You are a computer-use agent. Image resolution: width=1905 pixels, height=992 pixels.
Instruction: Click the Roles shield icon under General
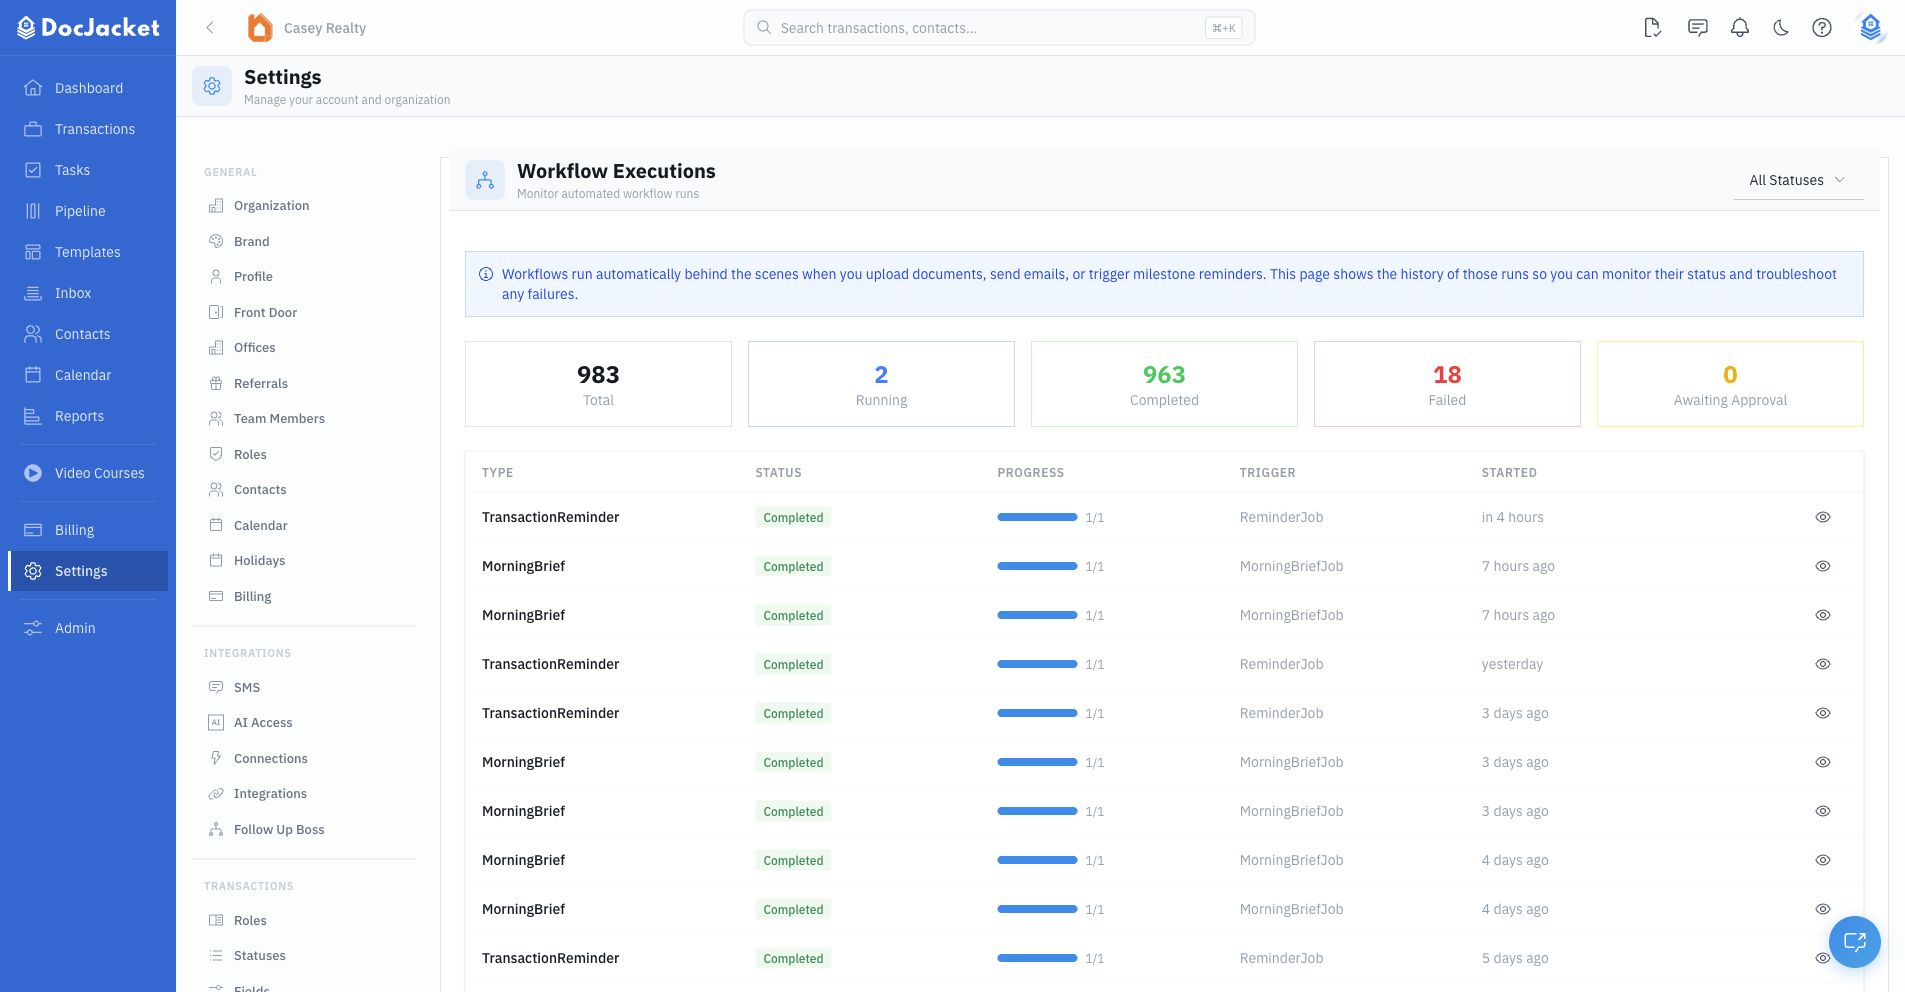pos(216,454)
